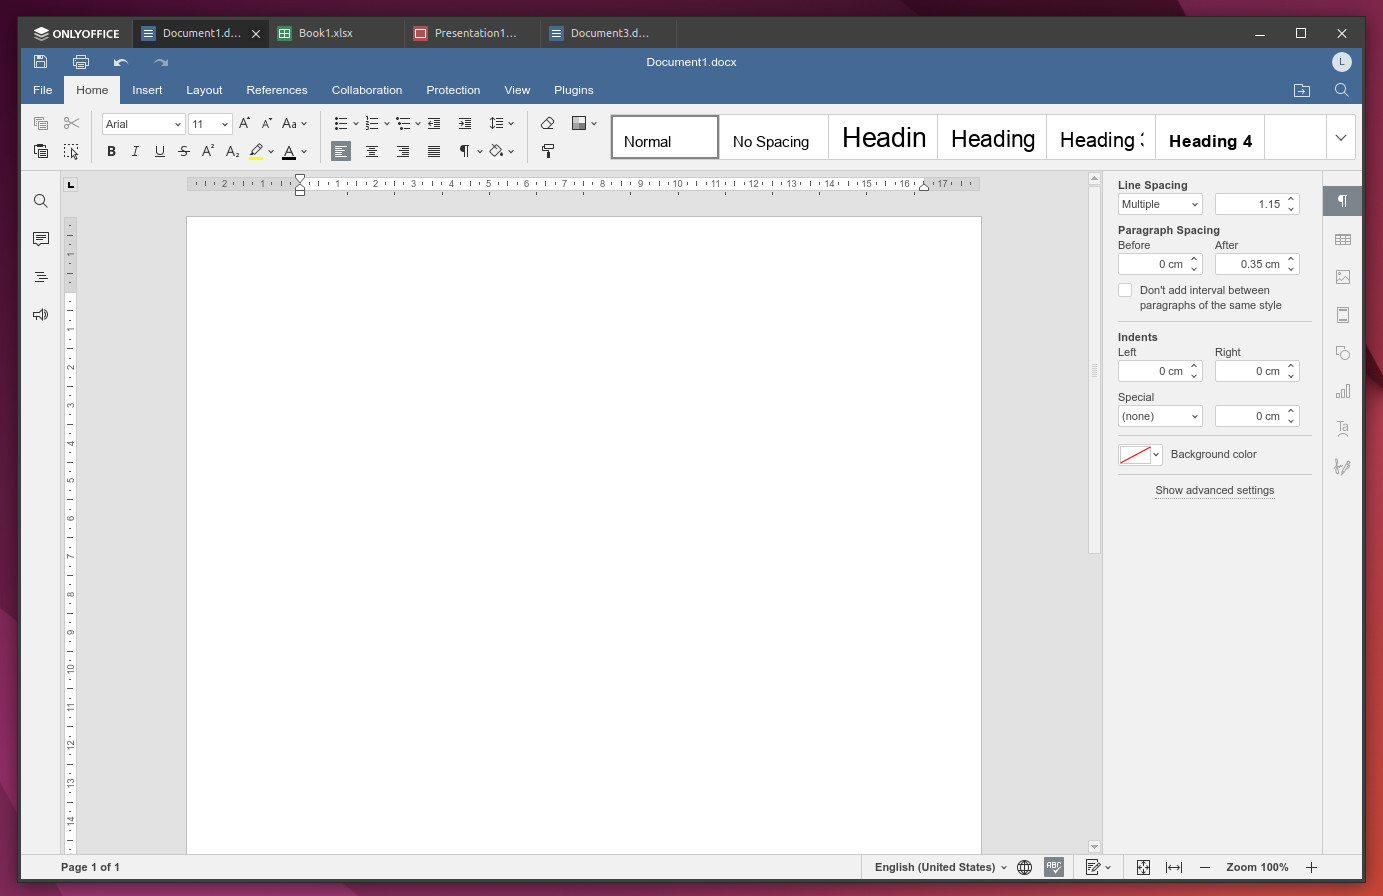This screenshot has width=1383, height=896.
Task: Open the File menu
Action: pyautogui.click(x=43, y=90)
